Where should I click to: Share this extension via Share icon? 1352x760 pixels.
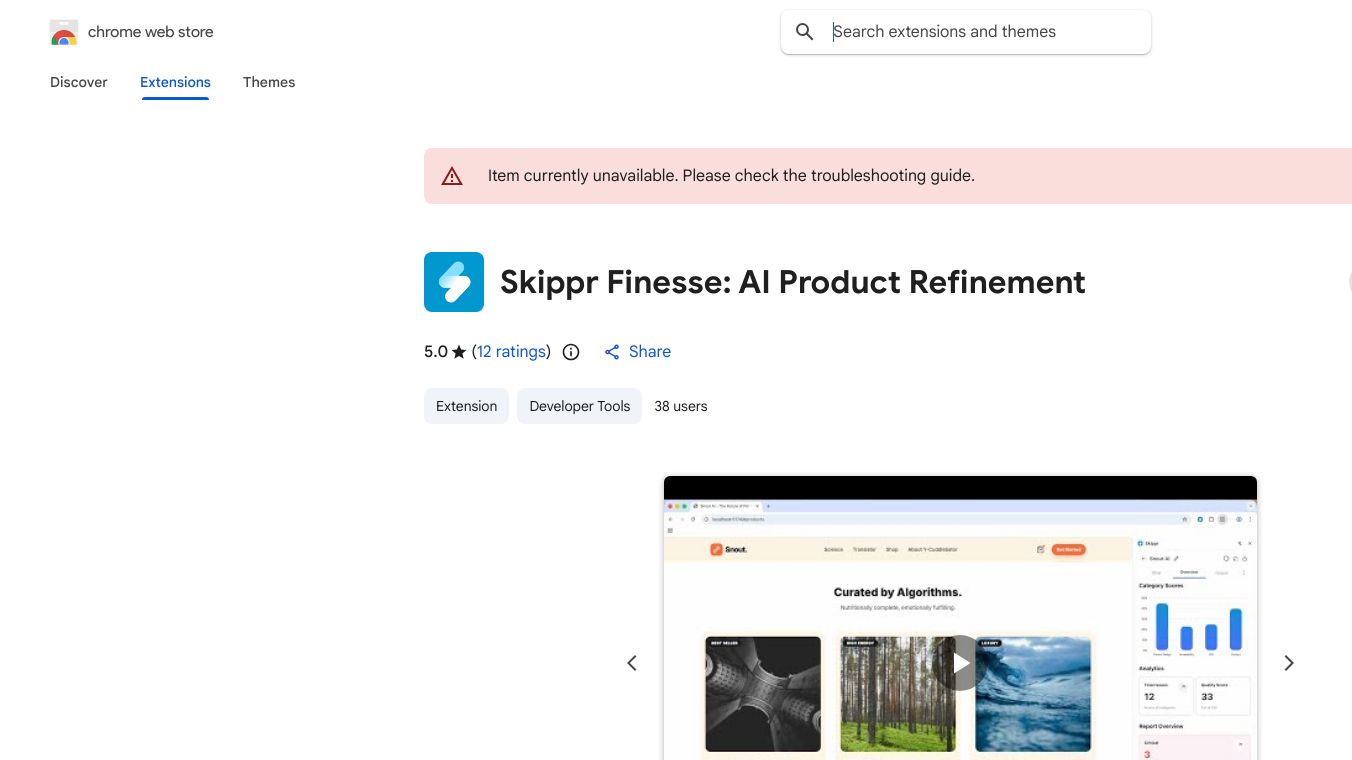coord(612,352)
